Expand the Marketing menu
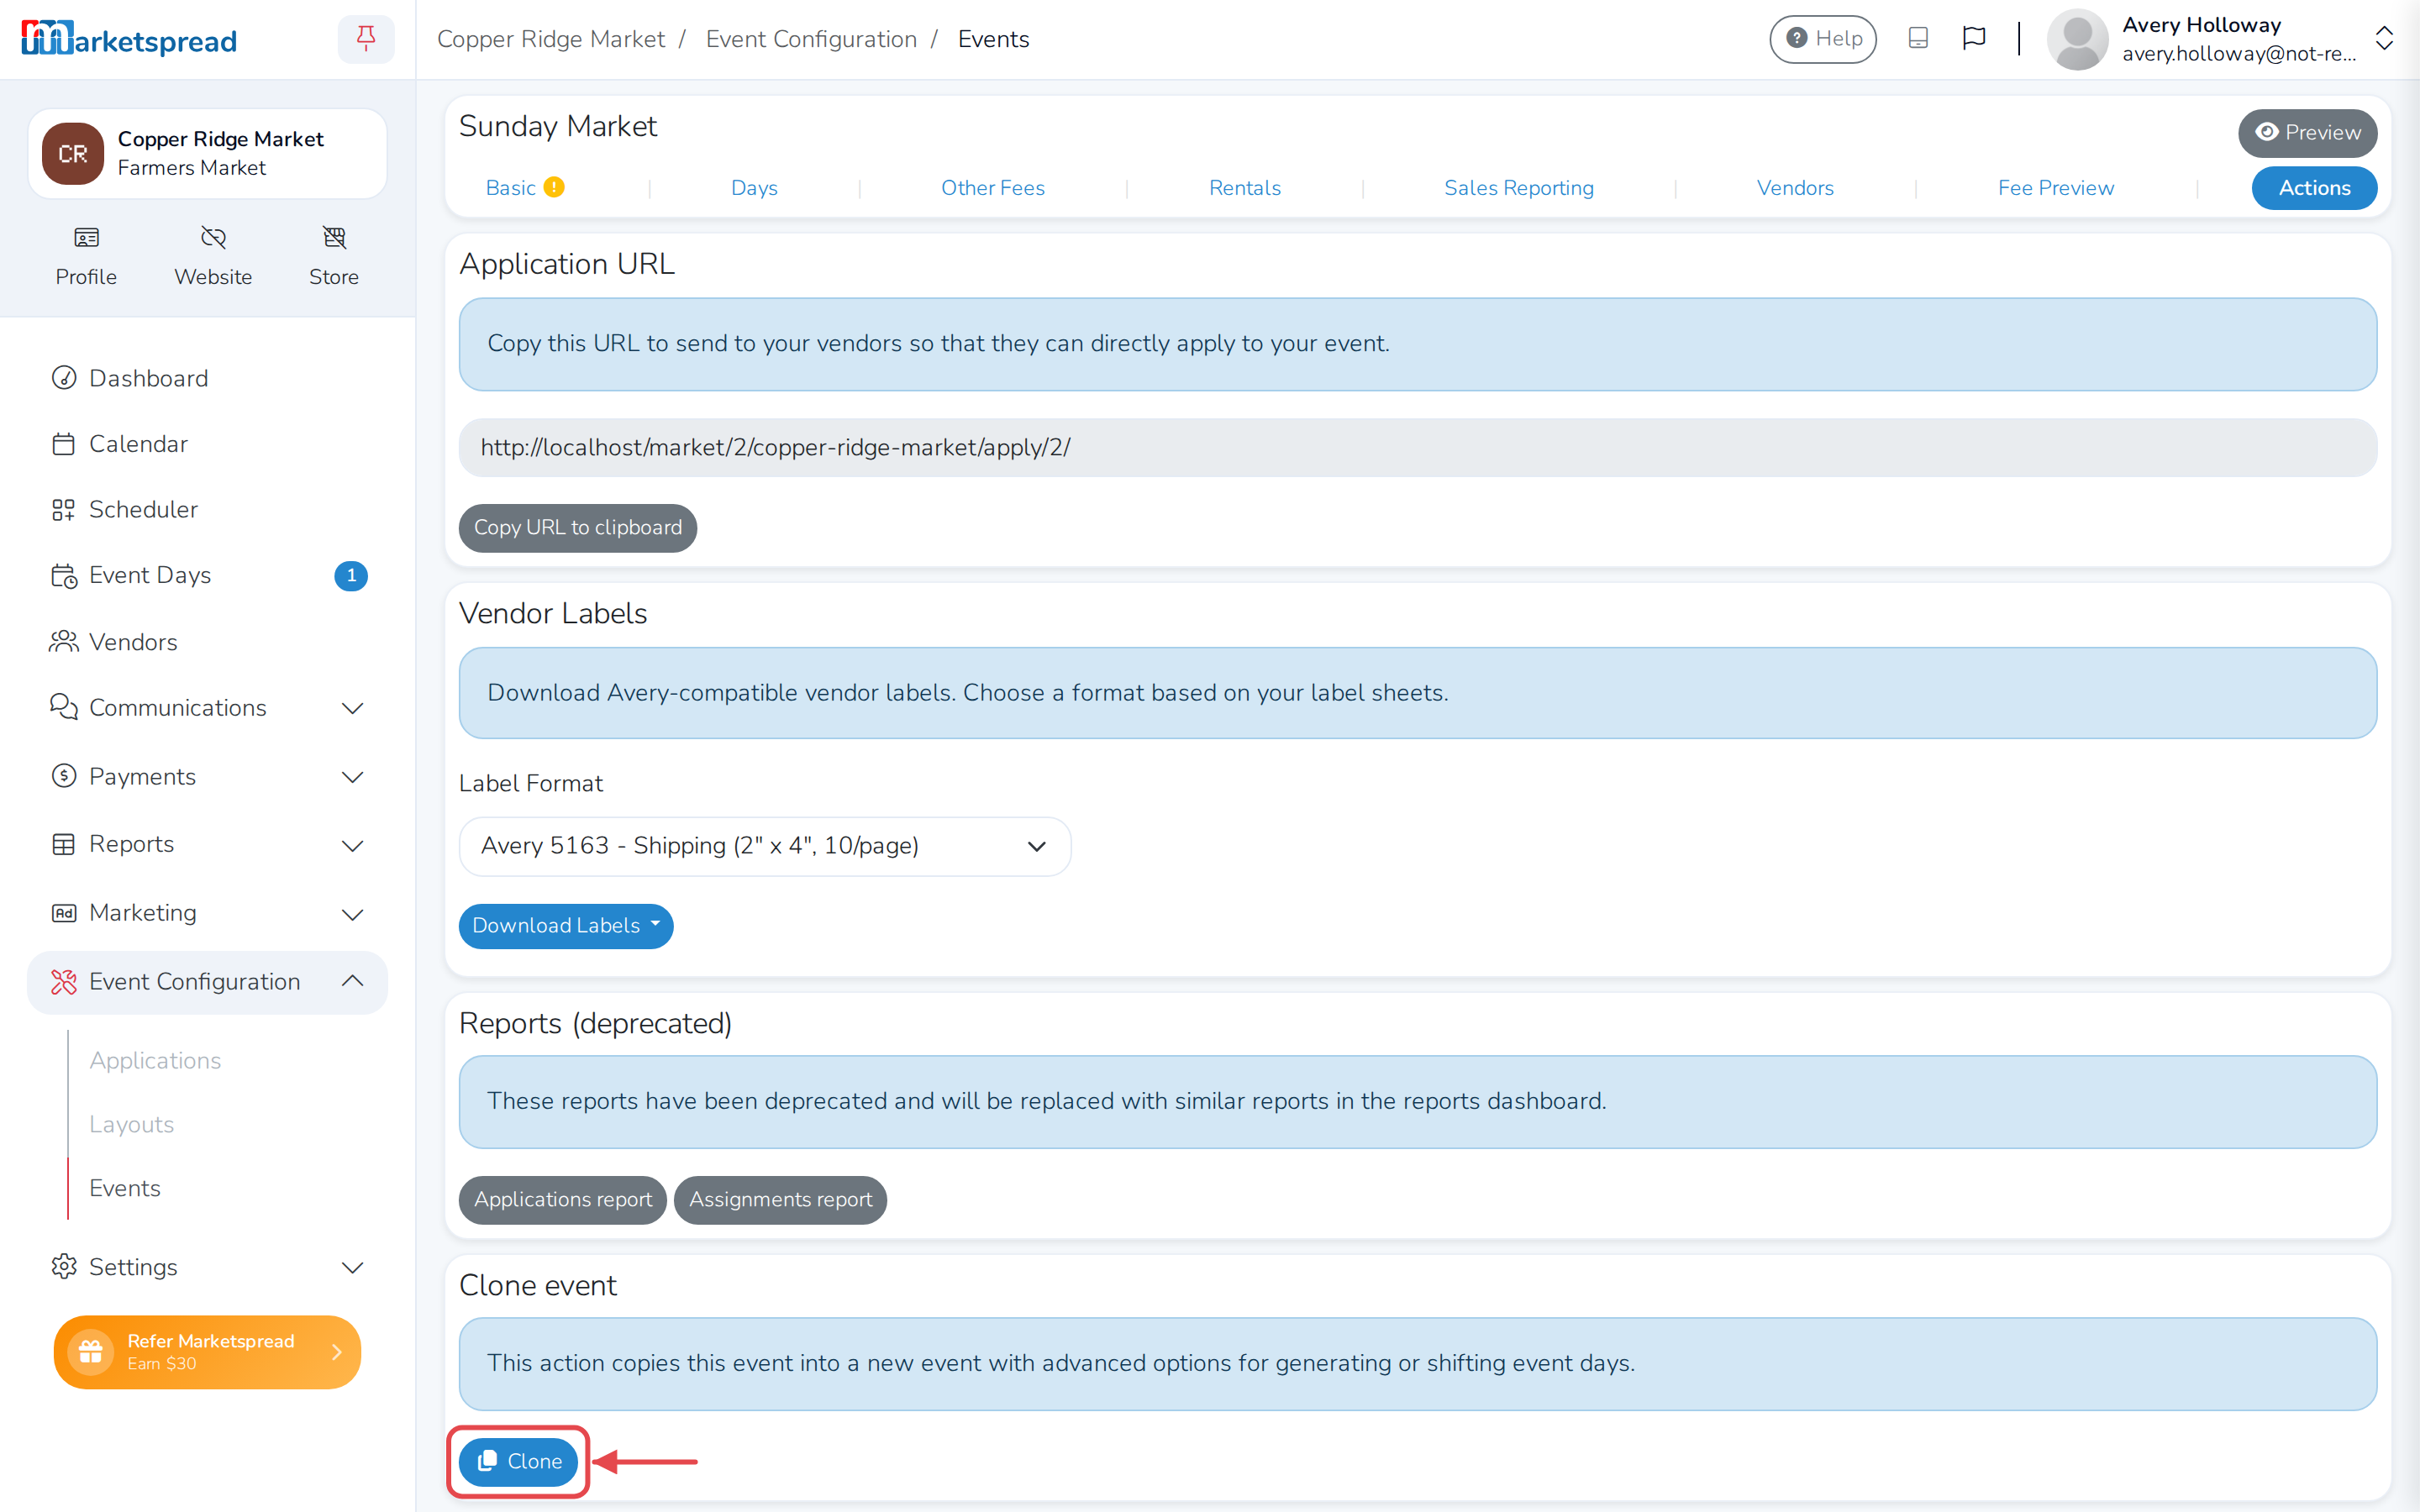Screen dimensions: 2420x1512 click(x=207, y=913)
